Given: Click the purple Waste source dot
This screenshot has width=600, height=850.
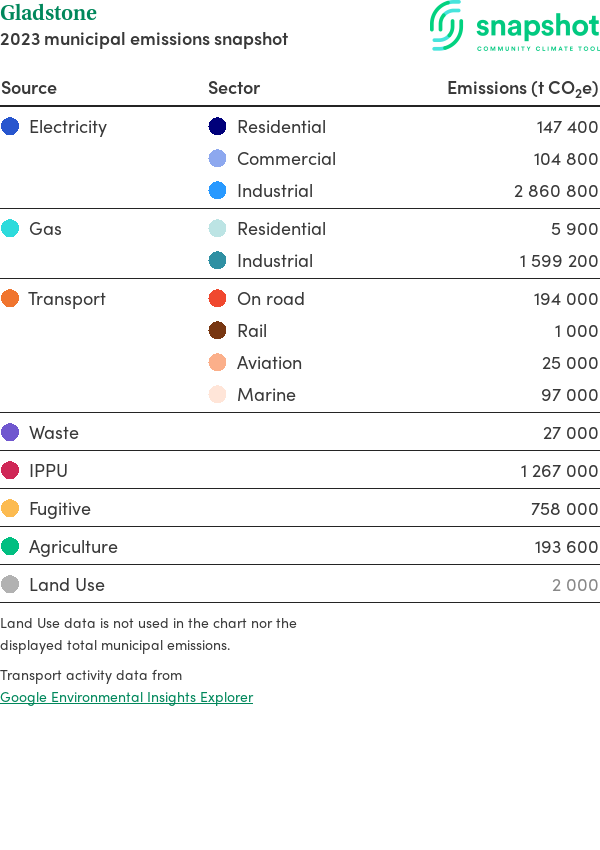Looking at the screenshot, I should [x=10, y=433].
